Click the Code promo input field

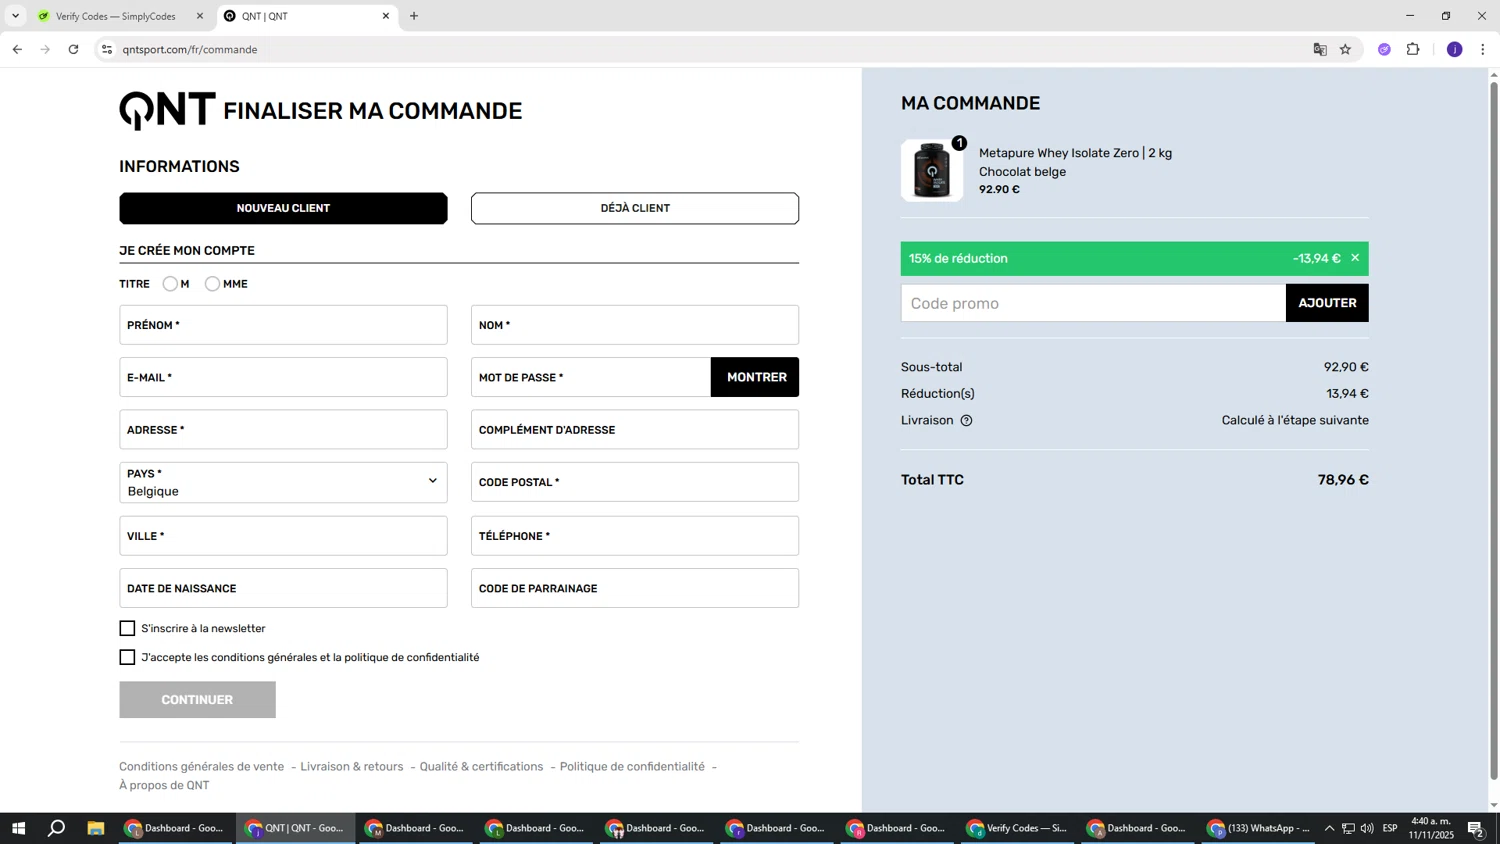(x=1093, y=303)
